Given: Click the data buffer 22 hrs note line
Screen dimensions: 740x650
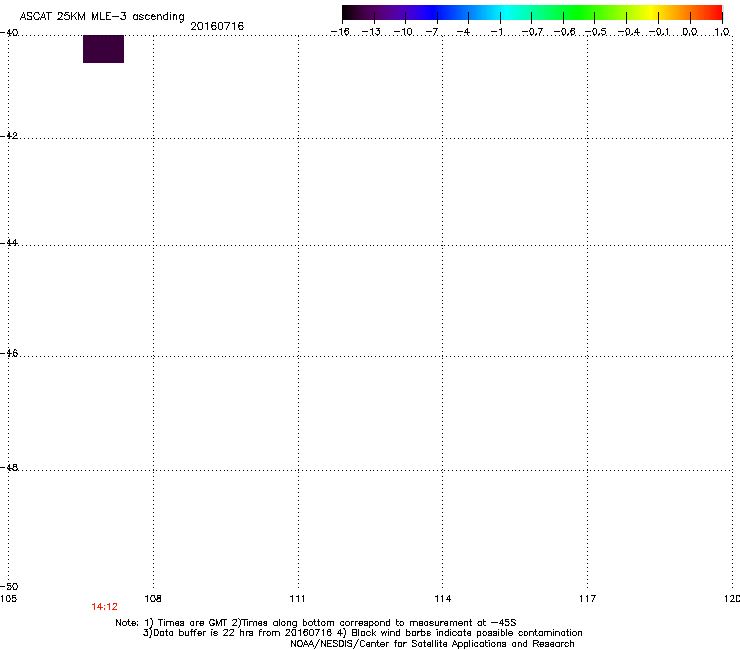Looking at the screenshot, I should click(362, 633).
